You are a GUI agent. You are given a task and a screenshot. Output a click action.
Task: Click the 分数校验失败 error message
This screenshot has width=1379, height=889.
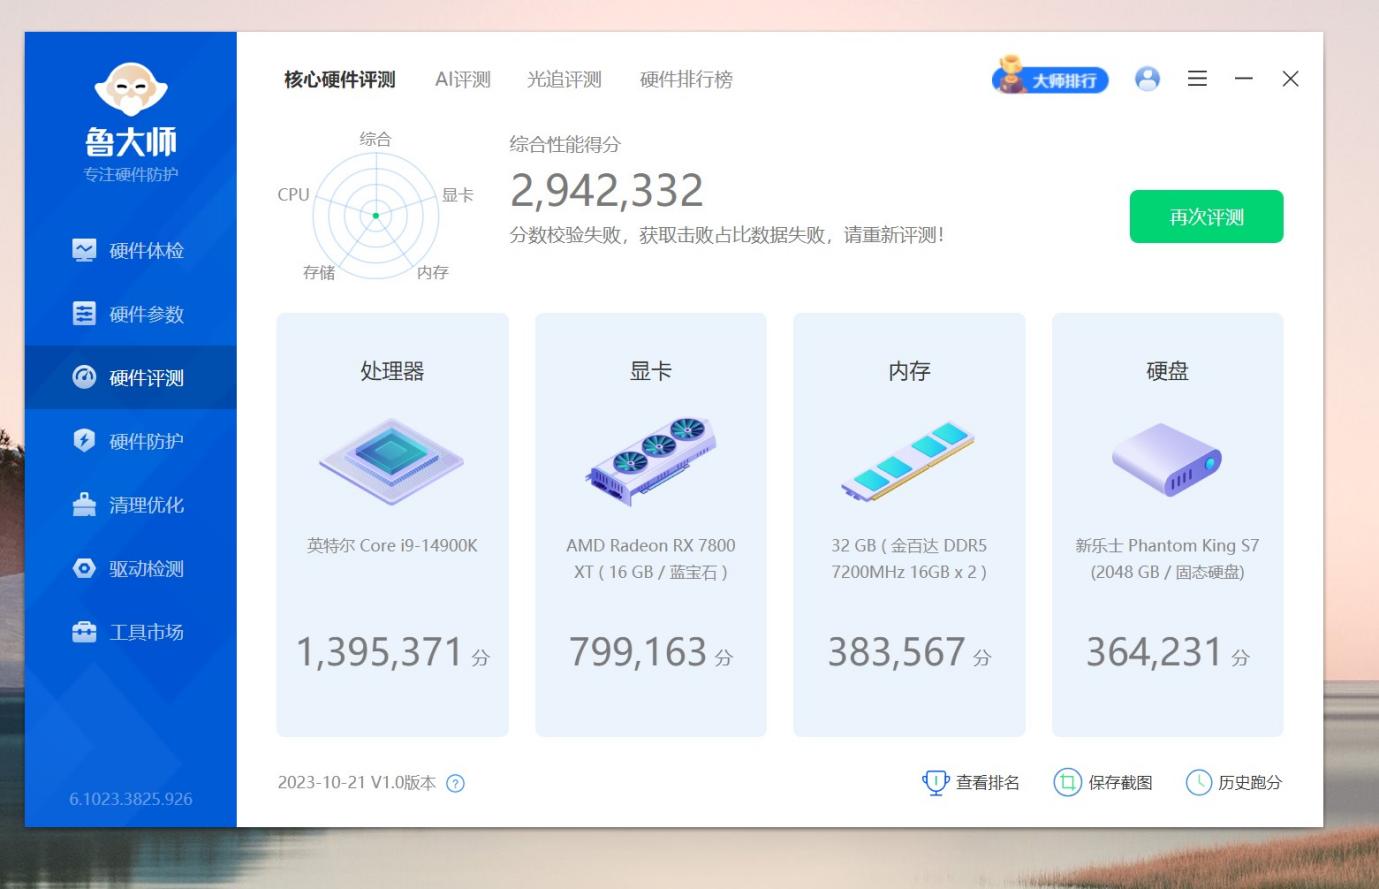[727, 236]
